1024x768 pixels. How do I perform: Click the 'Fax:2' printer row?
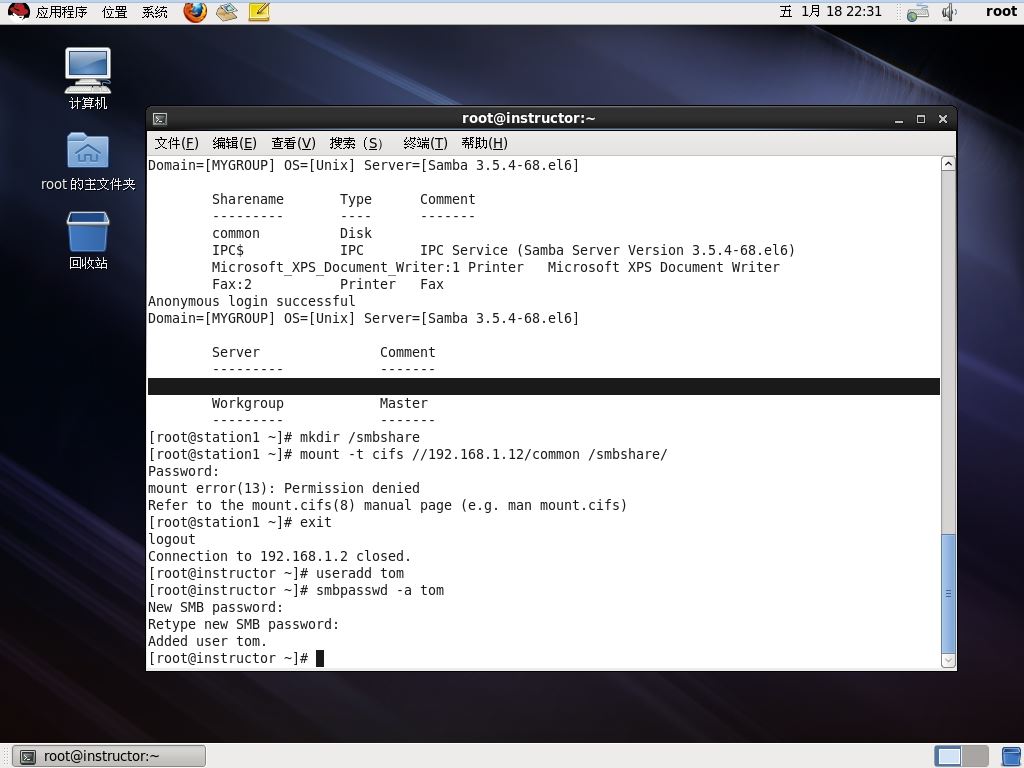[328, 285]
